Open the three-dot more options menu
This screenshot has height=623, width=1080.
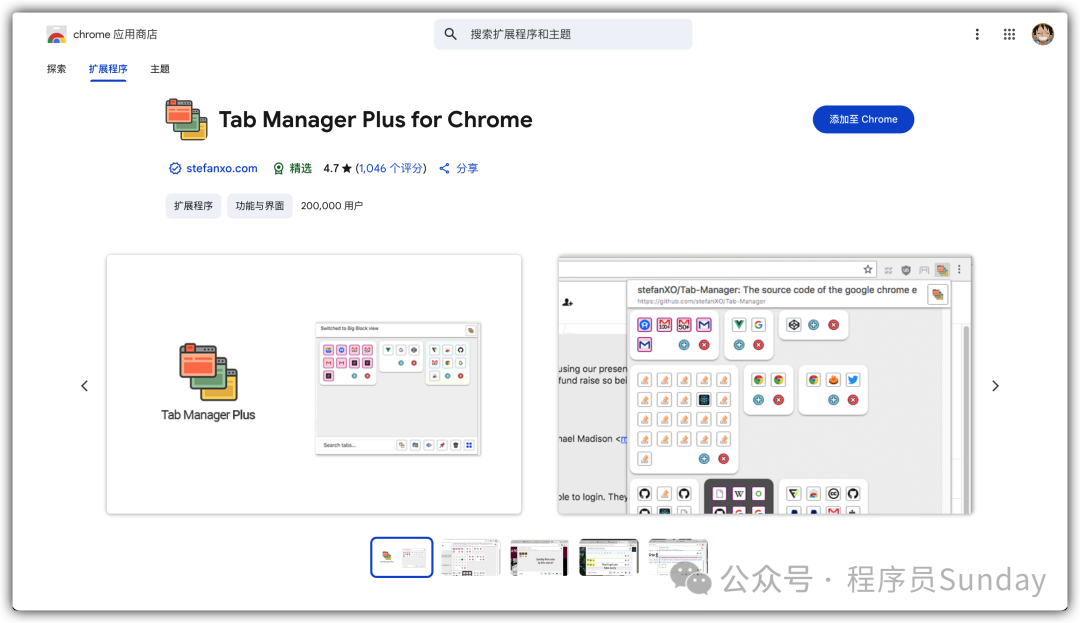coord(977,34)
